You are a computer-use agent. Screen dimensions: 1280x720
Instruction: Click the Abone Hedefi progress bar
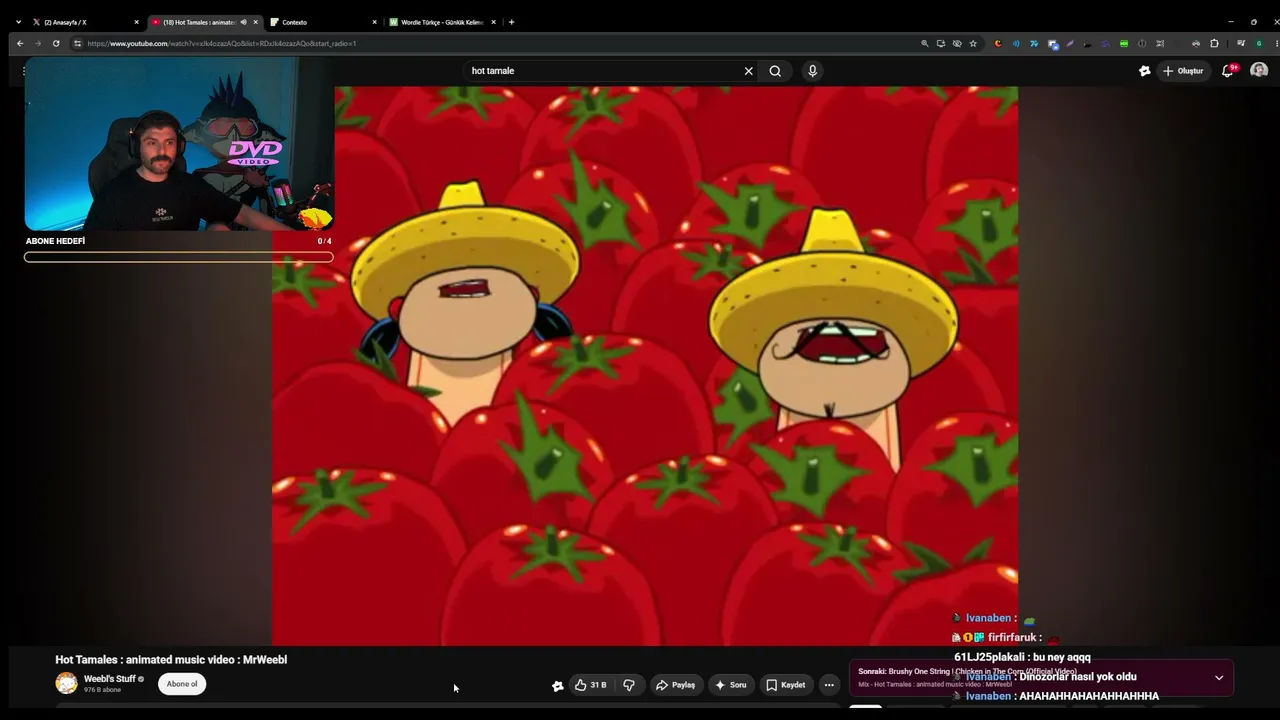pyautogui.click(x=179, y=257)
